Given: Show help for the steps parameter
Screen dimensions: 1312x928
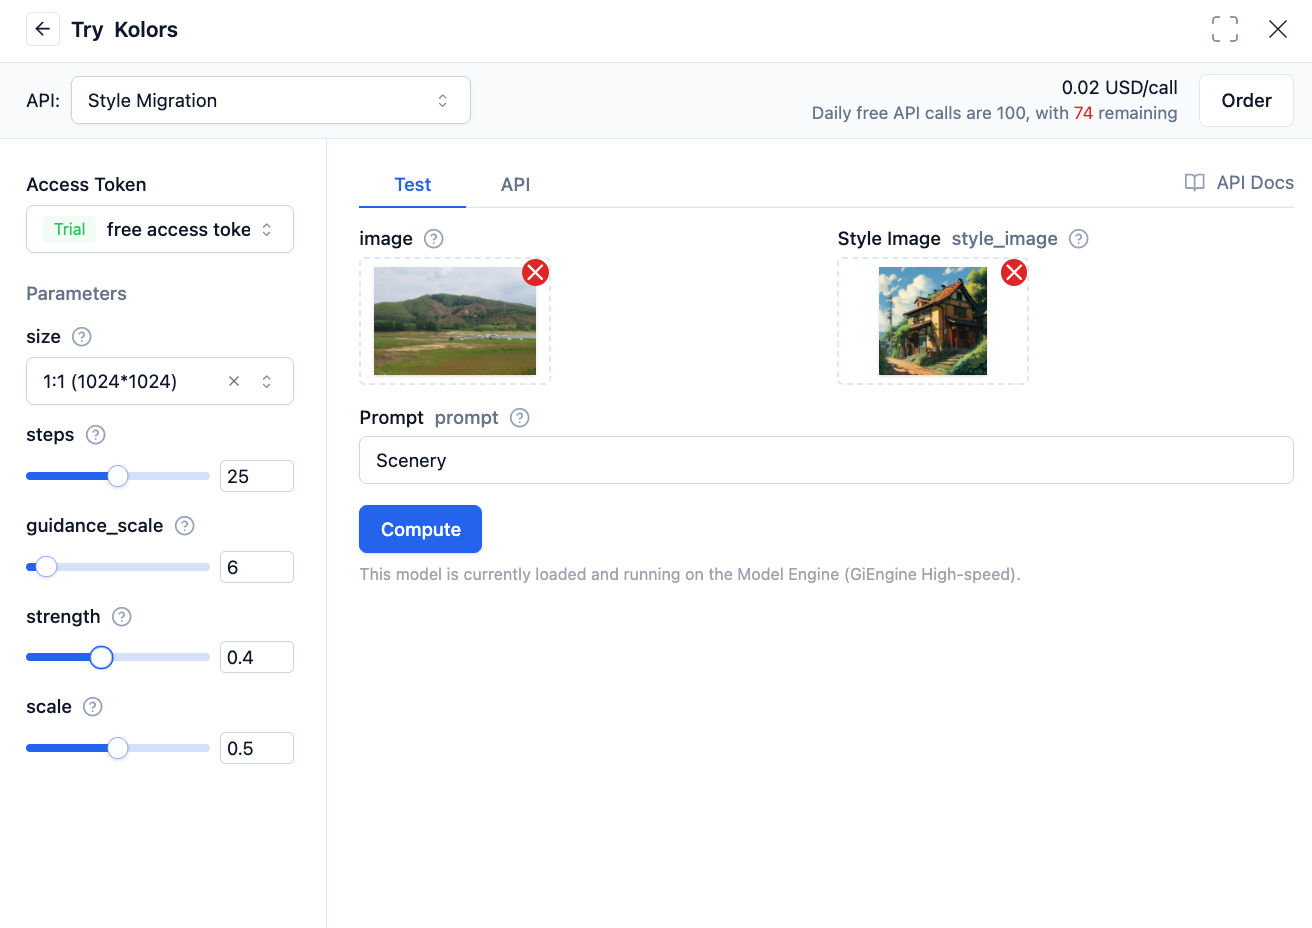Looking at the screenshot, I should tap(95, 435).
